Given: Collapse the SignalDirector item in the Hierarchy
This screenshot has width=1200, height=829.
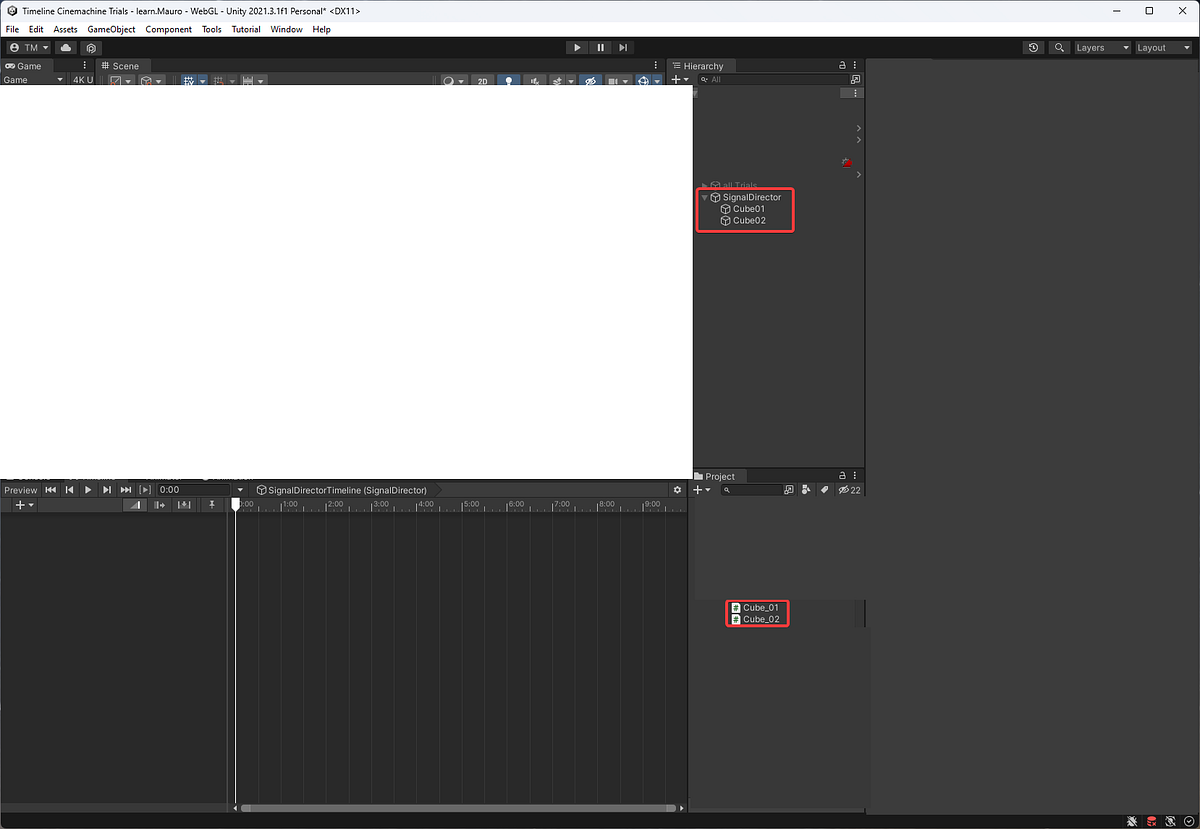Looking at the screenshot, I should (x=704, y=197).
